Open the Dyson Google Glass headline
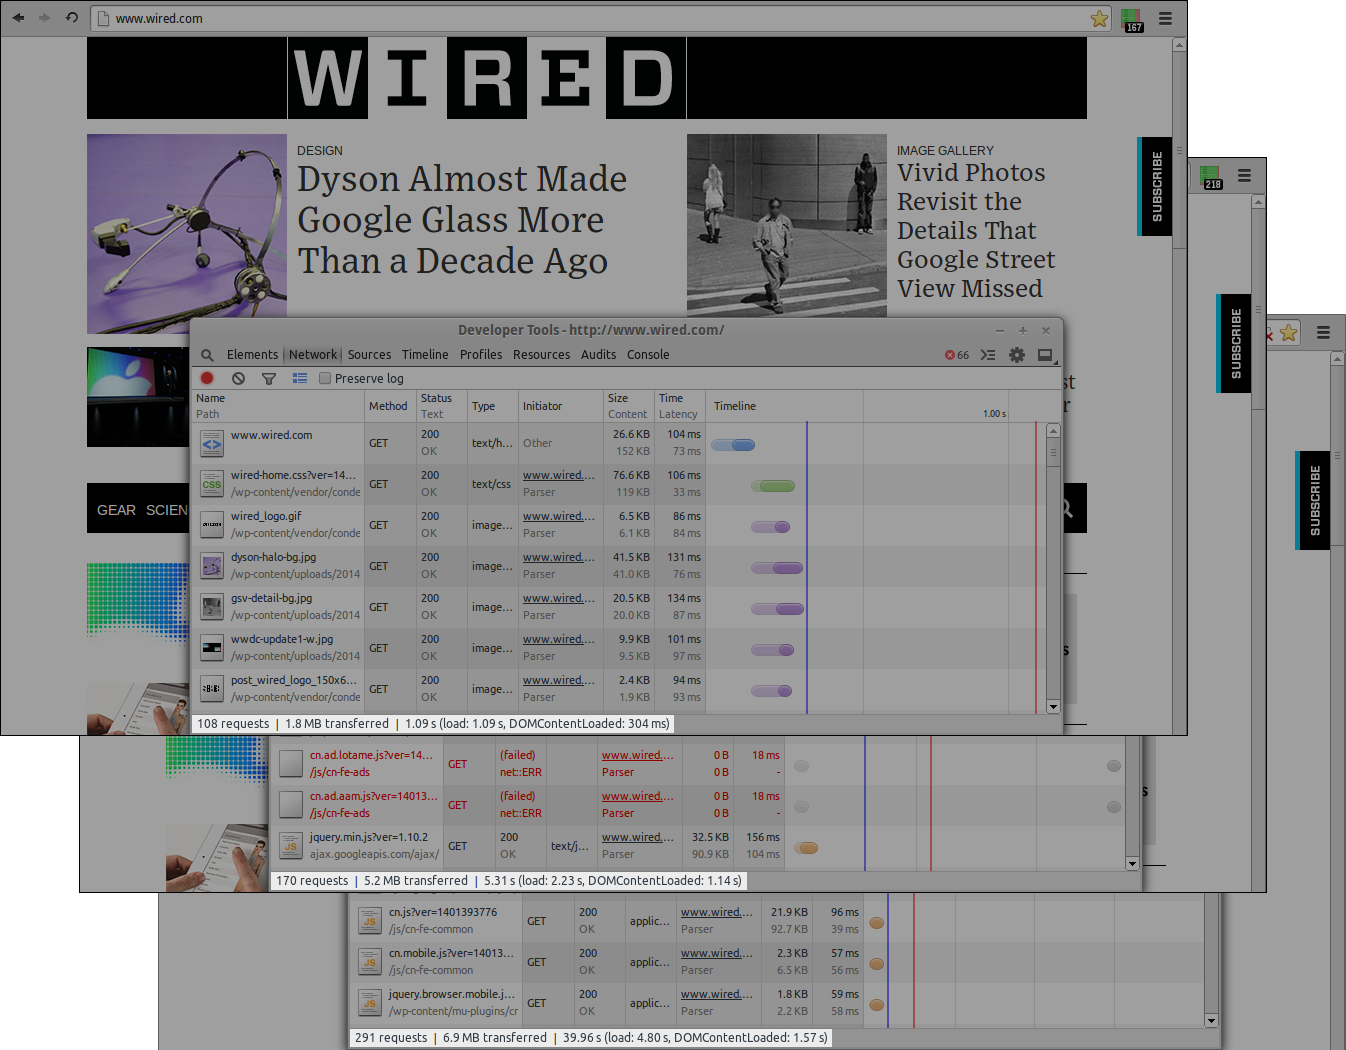This screenshot has height=1050, width=1346. [x=462, y=220]
